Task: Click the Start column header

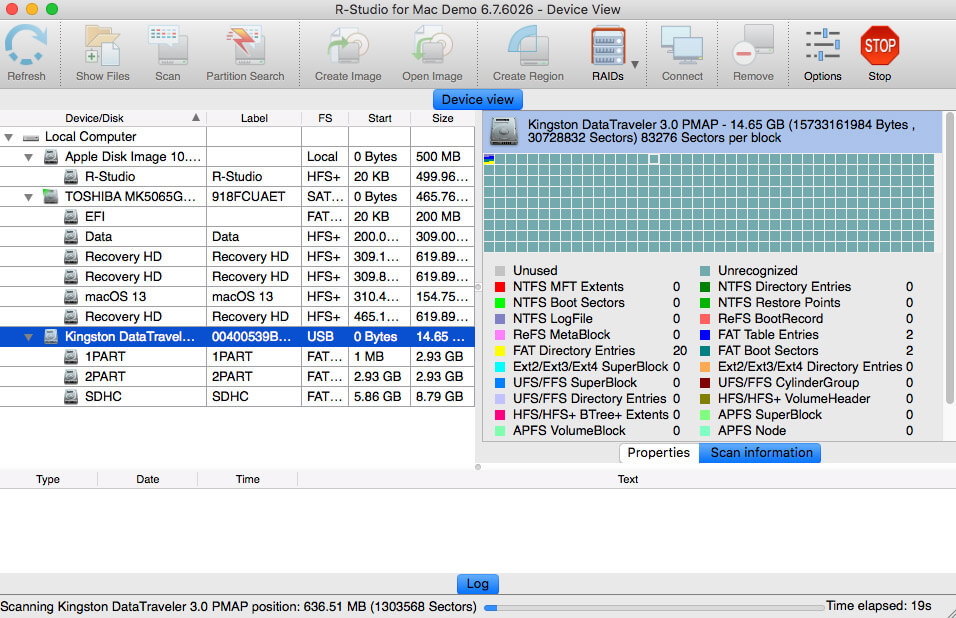Action: pyautogui.click(x=379, y=118)
